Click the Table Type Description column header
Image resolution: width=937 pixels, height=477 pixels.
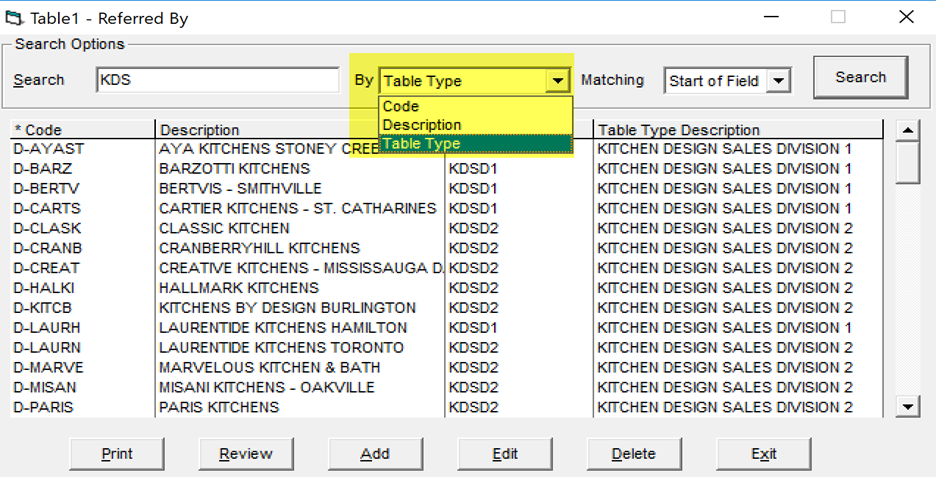point(738,130)
